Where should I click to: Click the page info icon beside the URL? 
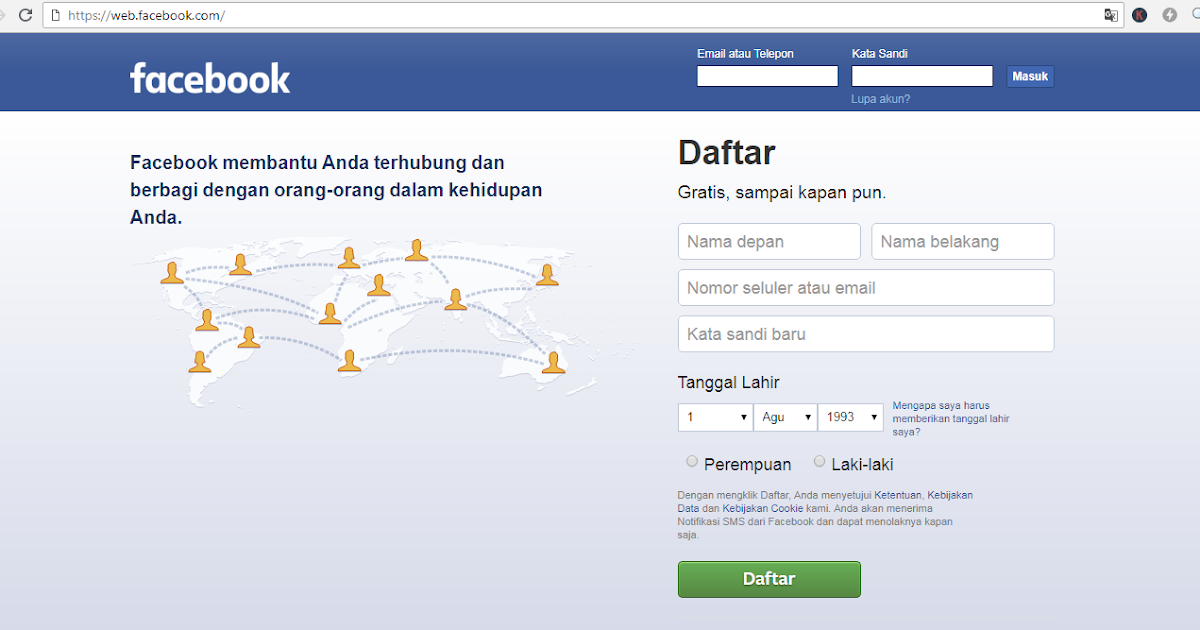[x=55, y=15]
